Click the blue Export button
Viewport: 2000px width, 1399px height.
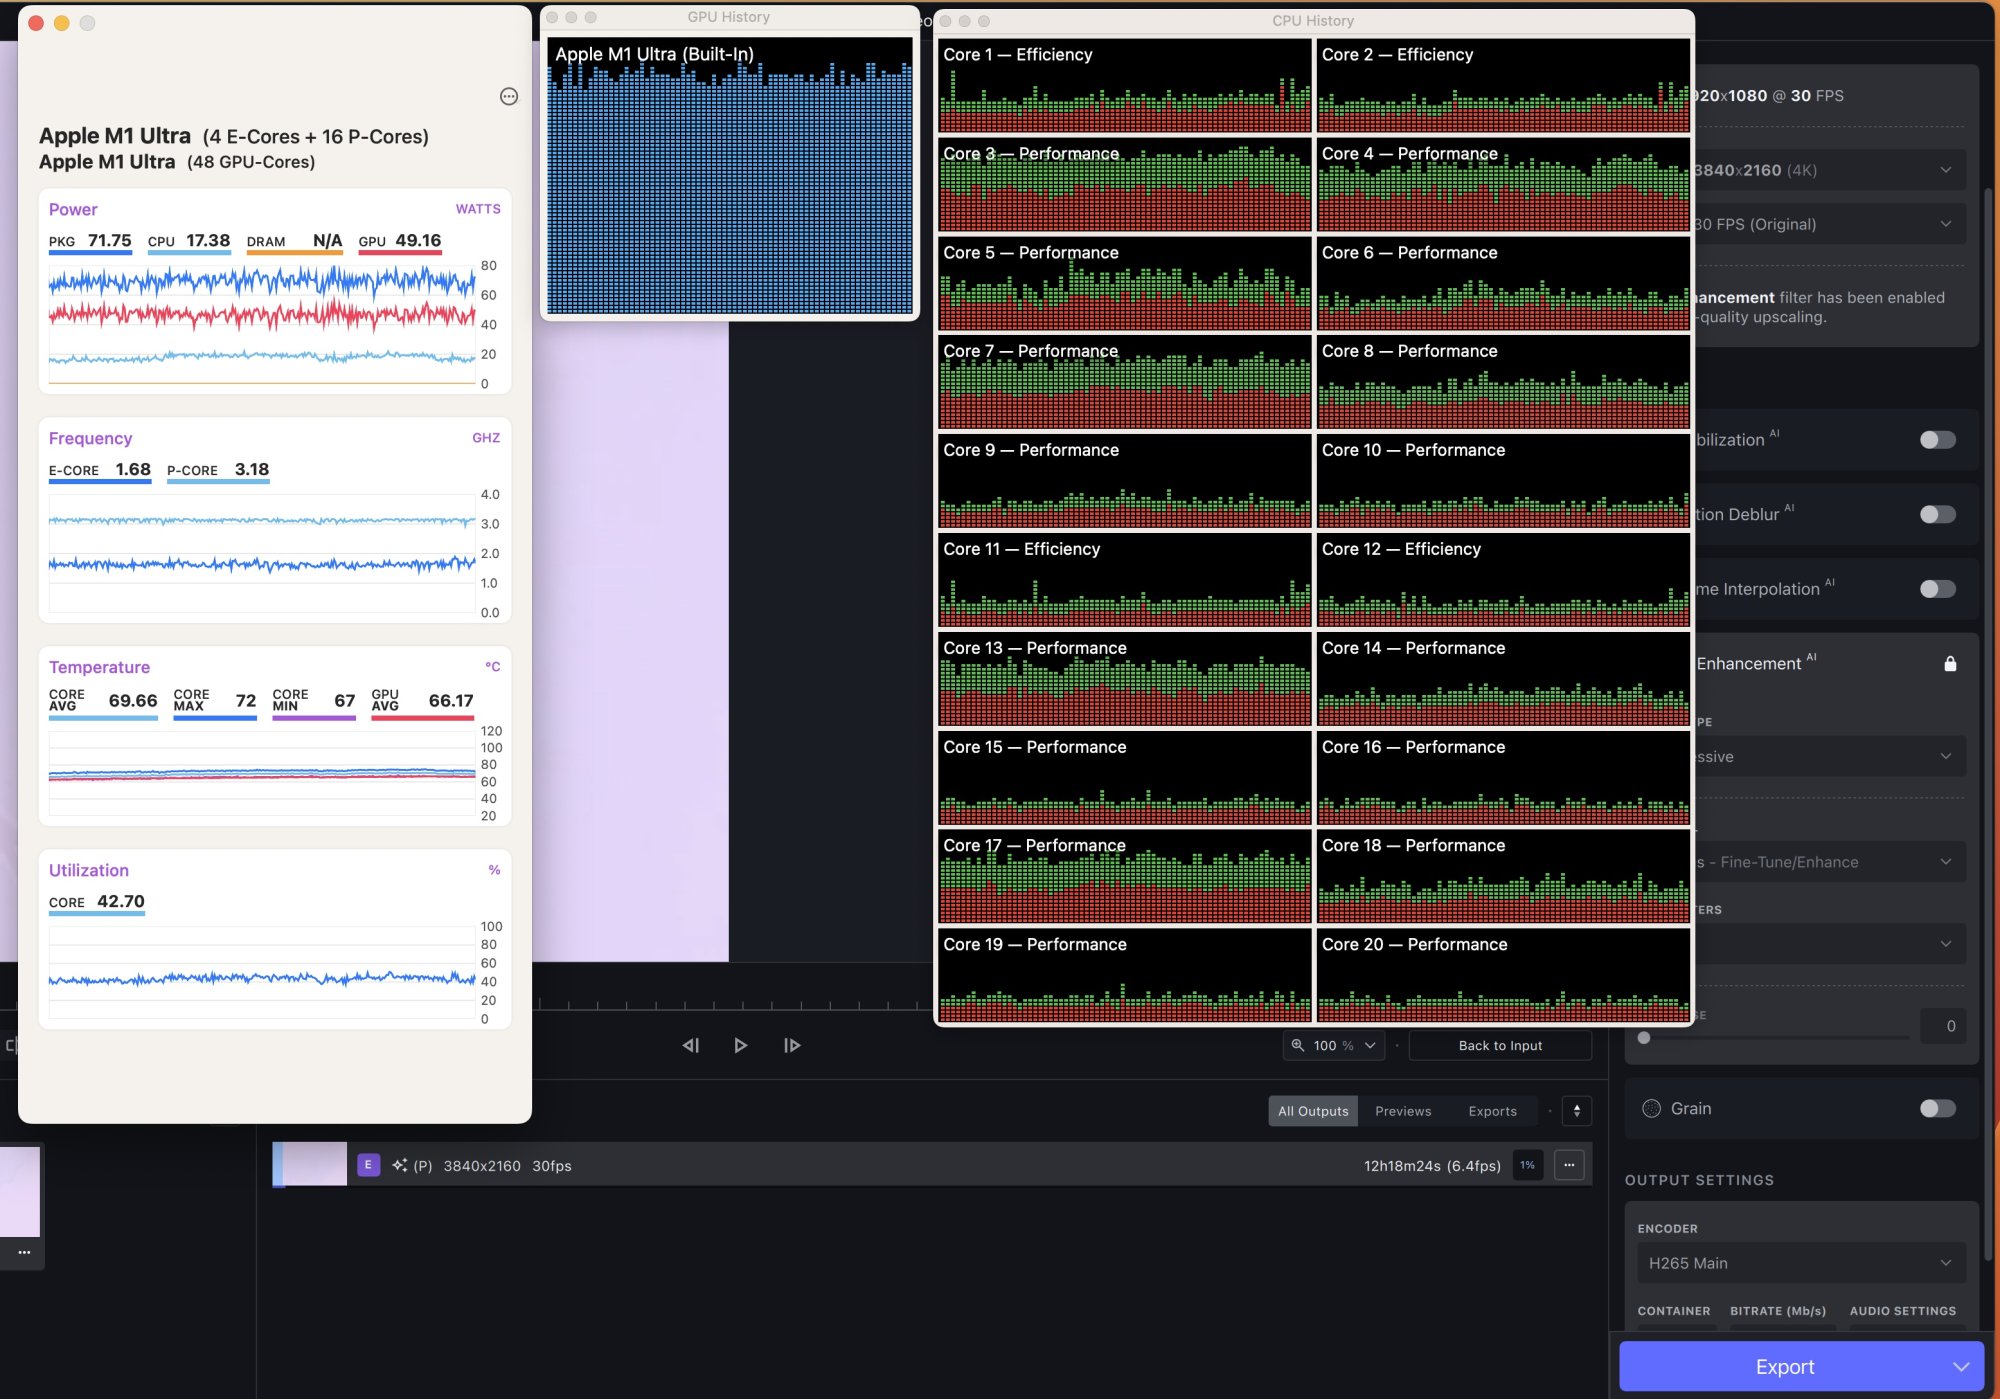coord(1784,1366)
